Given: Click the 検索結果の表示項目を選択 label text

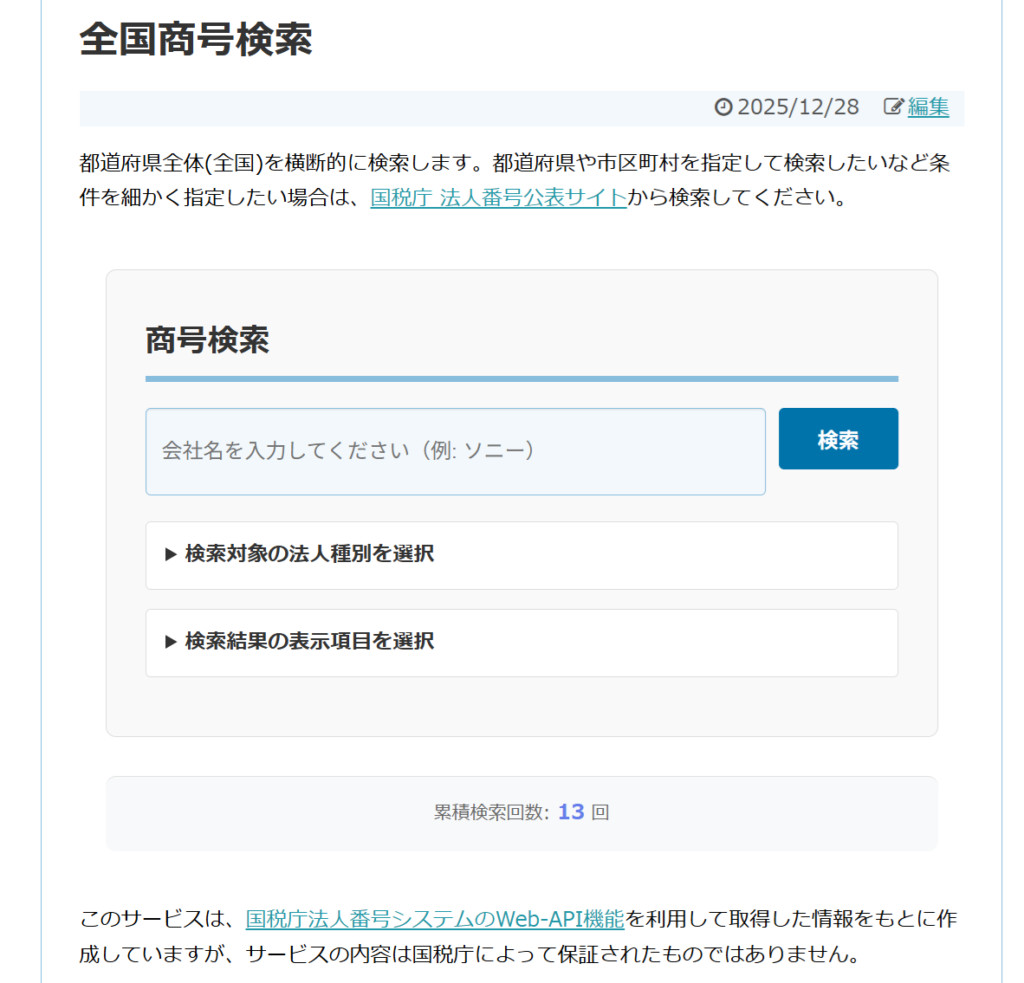Looking at the screenshot, I should [x=309, y=642].
